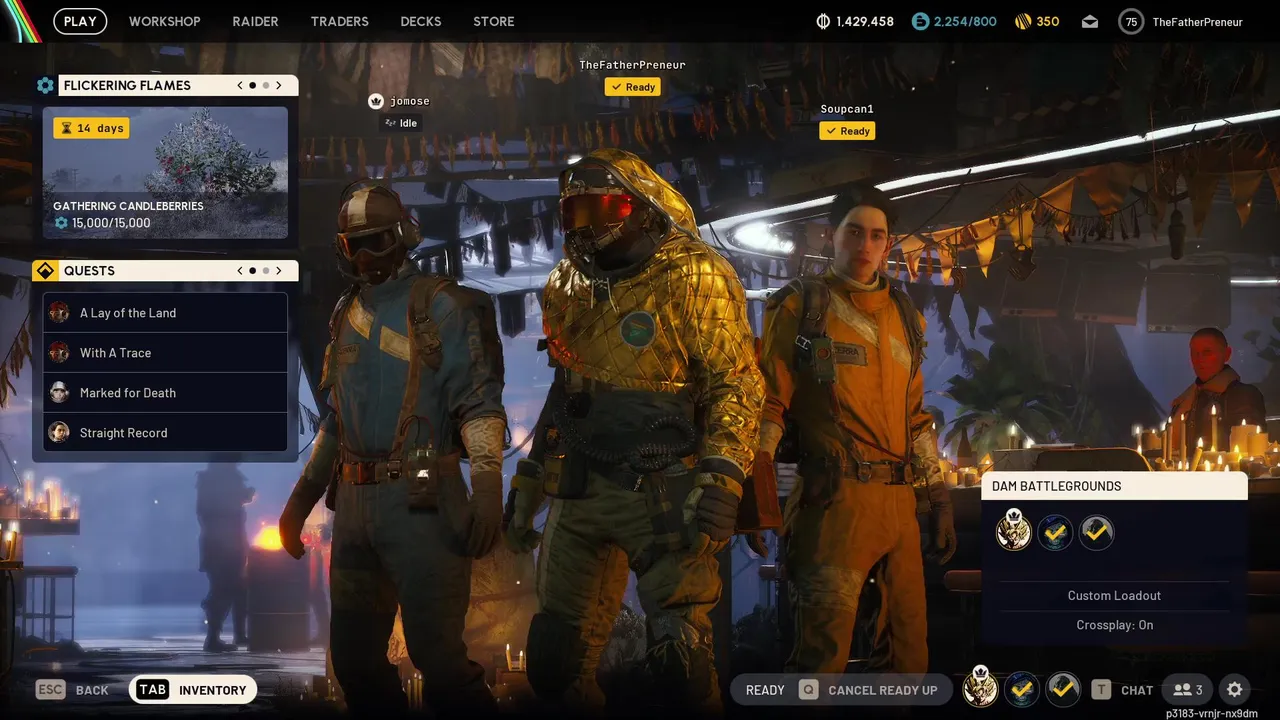Click the Q key hint icon
1280x720 pixels.
pos(808,690)
